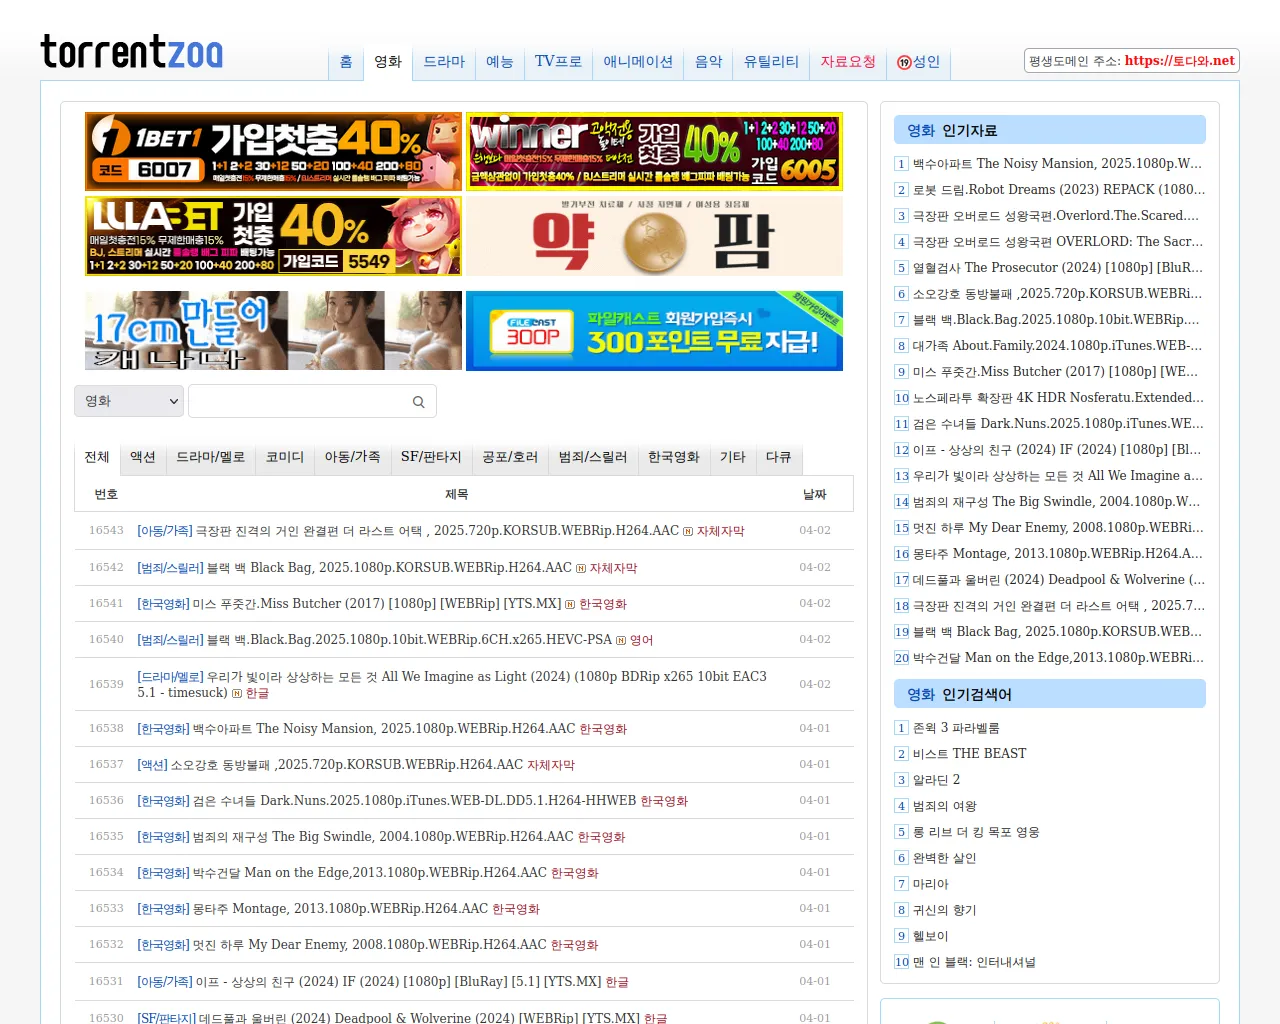1280x1024 pixels.
Task: Click the tag icon before 영어 in post 16540
Action: point(620,641)
